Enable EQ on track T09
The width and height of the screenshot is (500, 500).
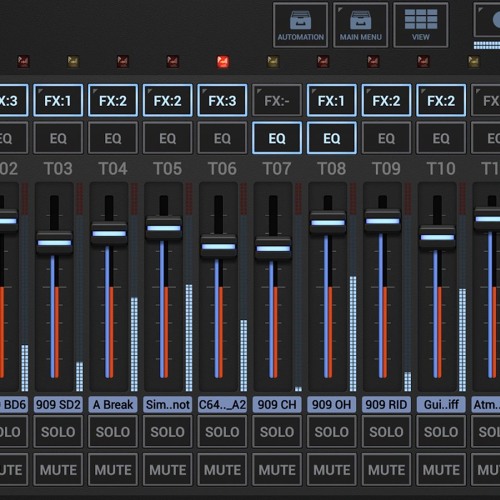(386, 138)
